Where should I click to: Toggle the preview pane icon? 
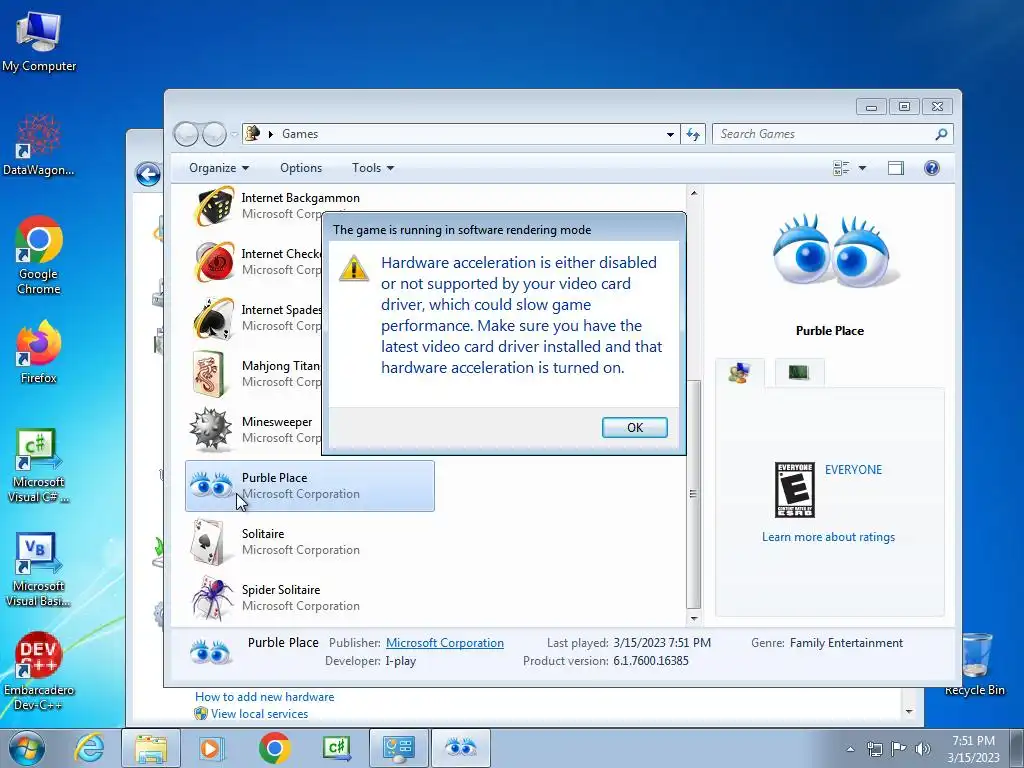tap(895, 168)
